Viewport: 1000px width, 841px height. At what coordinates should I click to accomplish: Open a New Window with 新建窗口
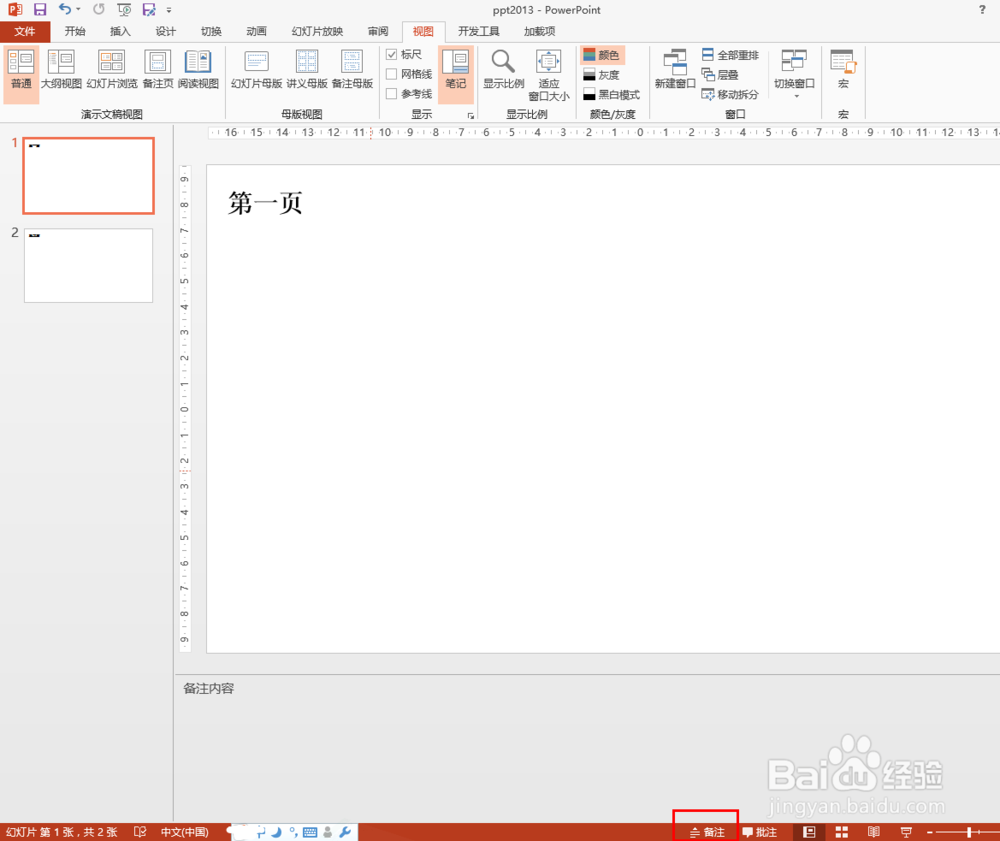pos(674,68)
